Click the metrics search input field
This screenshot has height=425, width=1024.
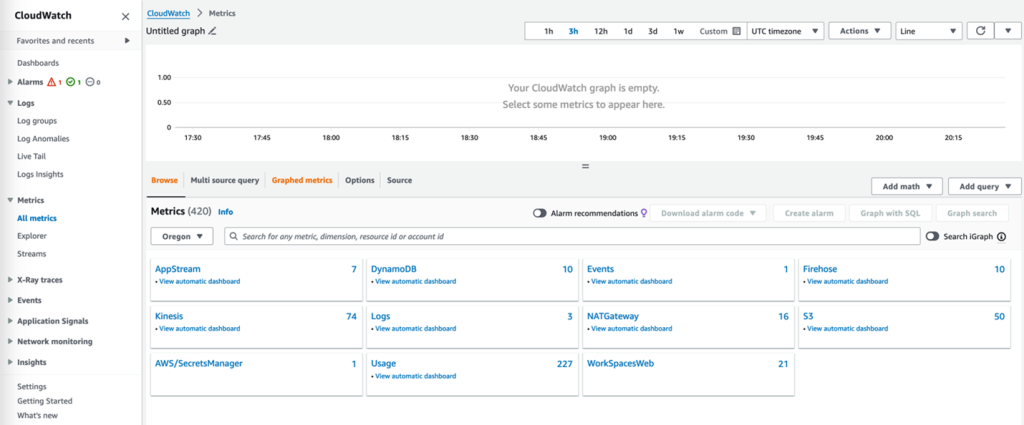coord(572,236)
